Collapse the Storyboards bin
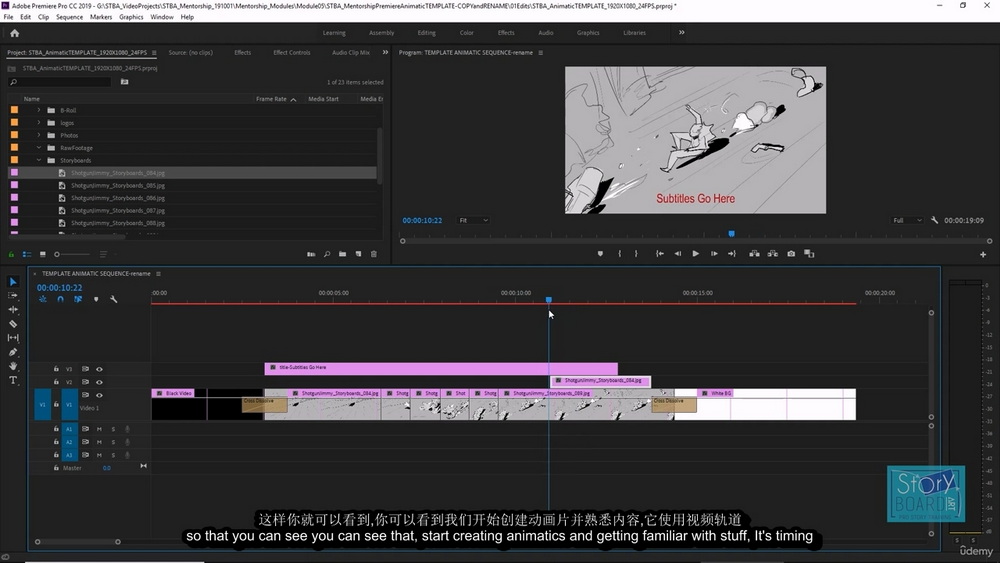The width and height of the screenshot is (1000, 563). [39, 160]
